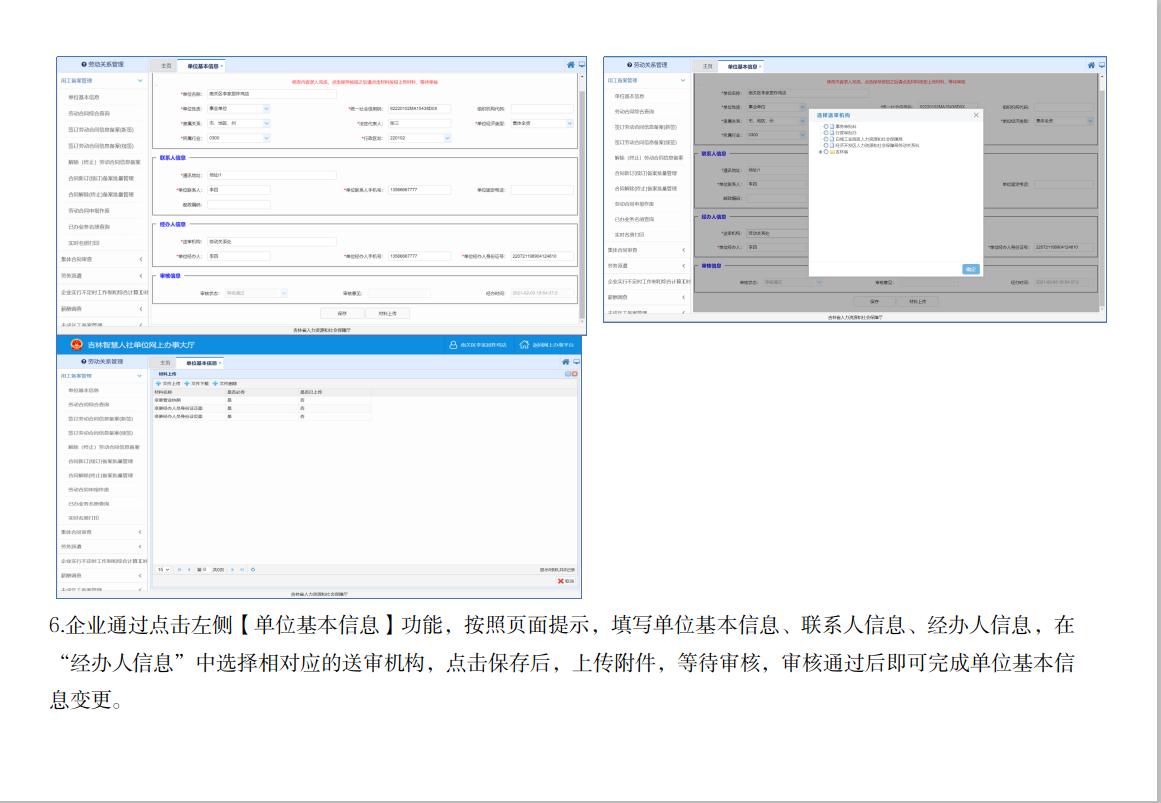Screen dimensions: 1161x803
Task: Click the home icon in the upload screenshot tab bar
Action: tap(566, 362)
